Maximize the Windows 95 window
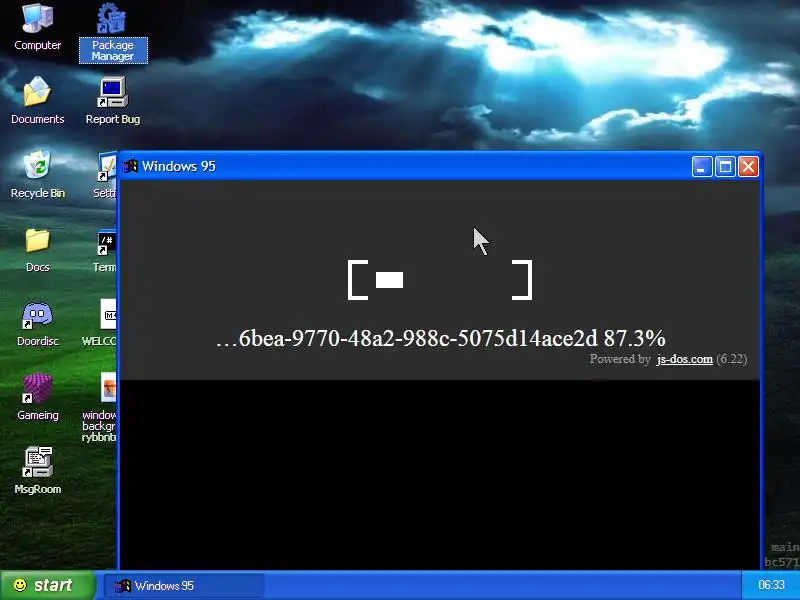The height and width of the screenshot is (600, 800). [725, 167]
